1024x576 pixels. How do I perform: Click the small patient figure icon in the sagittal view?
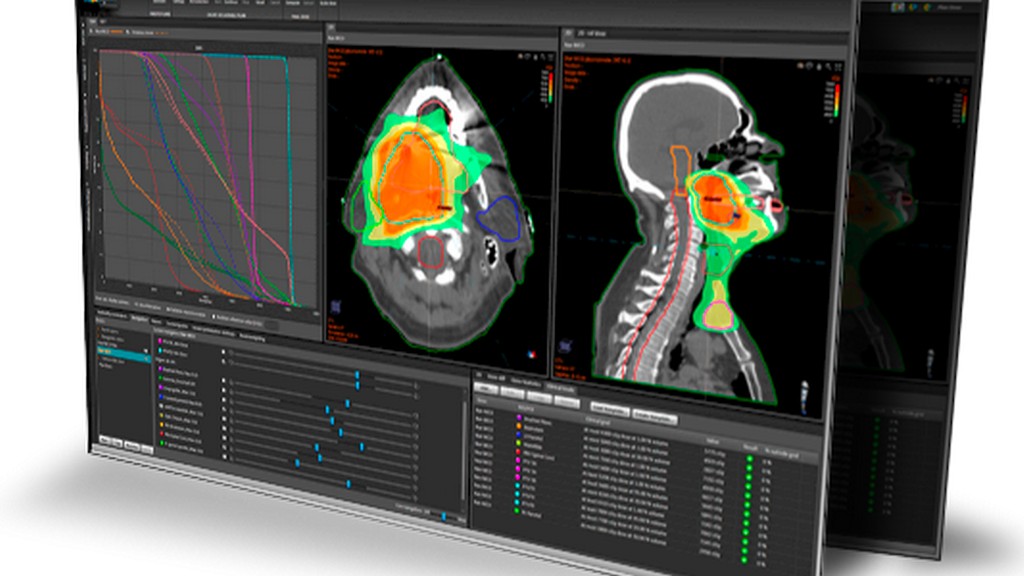pos(805,397)
